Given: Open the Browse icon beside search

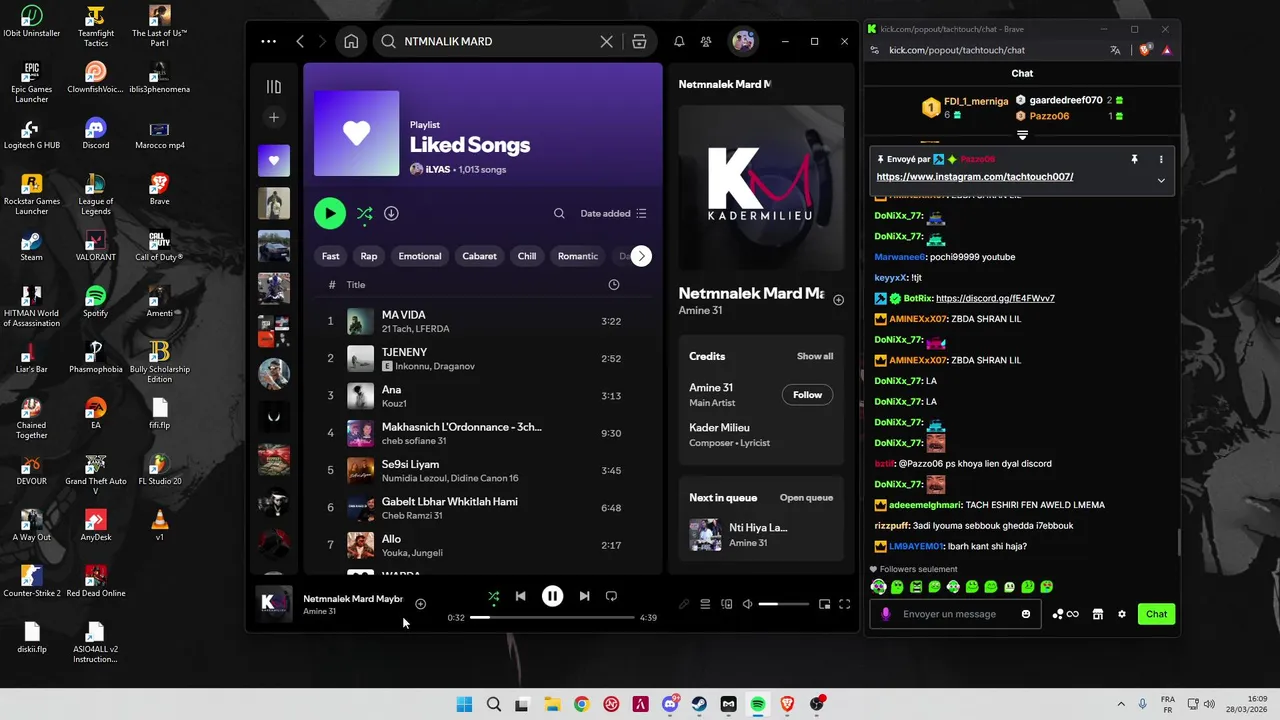Looking at the screenshot, I should click(639, 41).
